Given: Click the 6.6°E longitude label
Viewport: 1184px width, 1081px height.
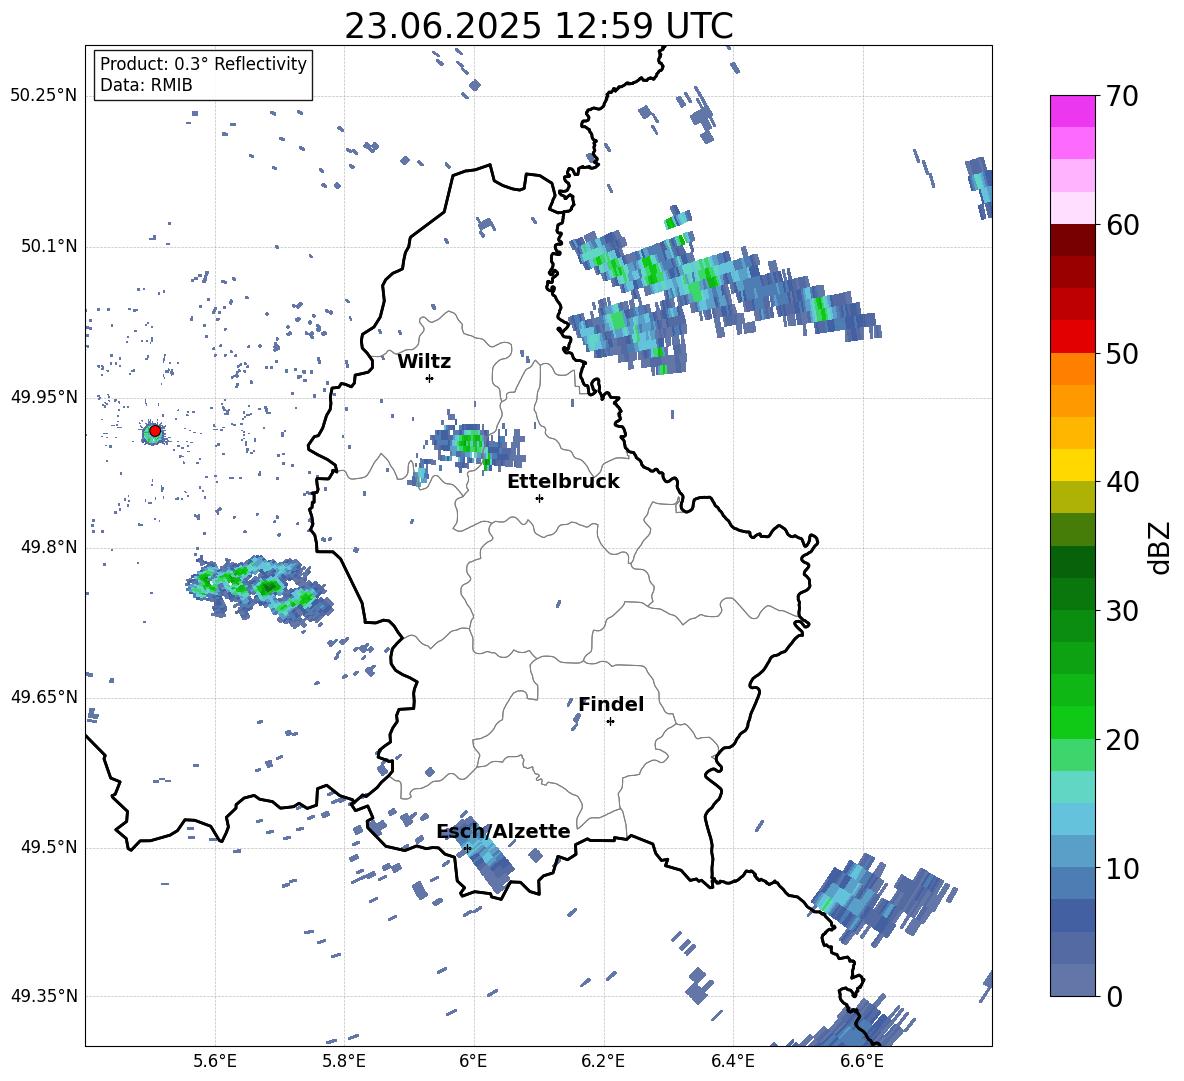Looking at the screenshot, I should [x=862, y=1061].
